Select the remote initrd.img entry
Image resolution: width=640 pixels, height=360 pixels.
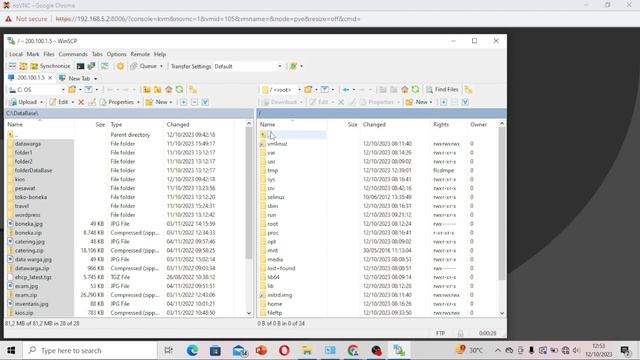280,295
